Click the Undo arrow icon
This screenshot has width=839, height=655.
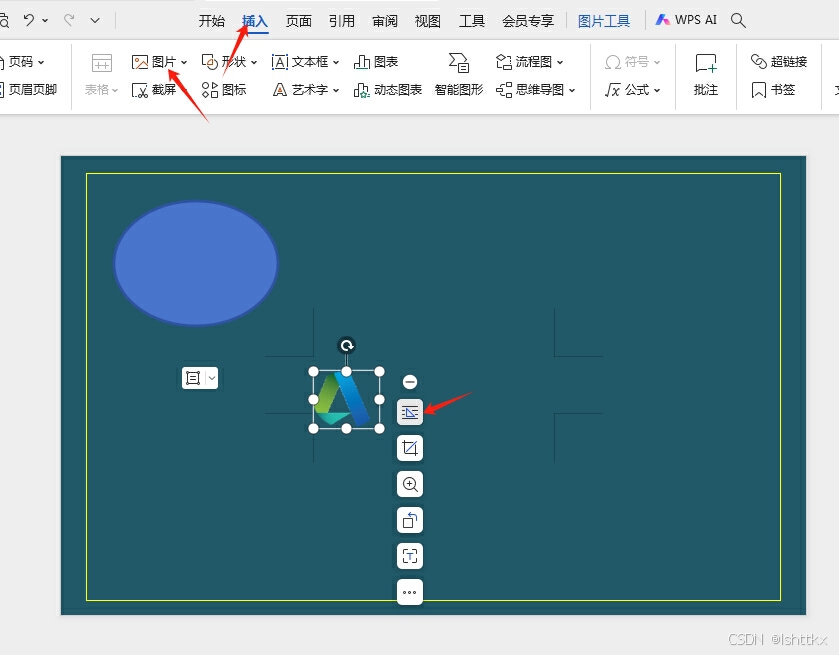[29, 20]
